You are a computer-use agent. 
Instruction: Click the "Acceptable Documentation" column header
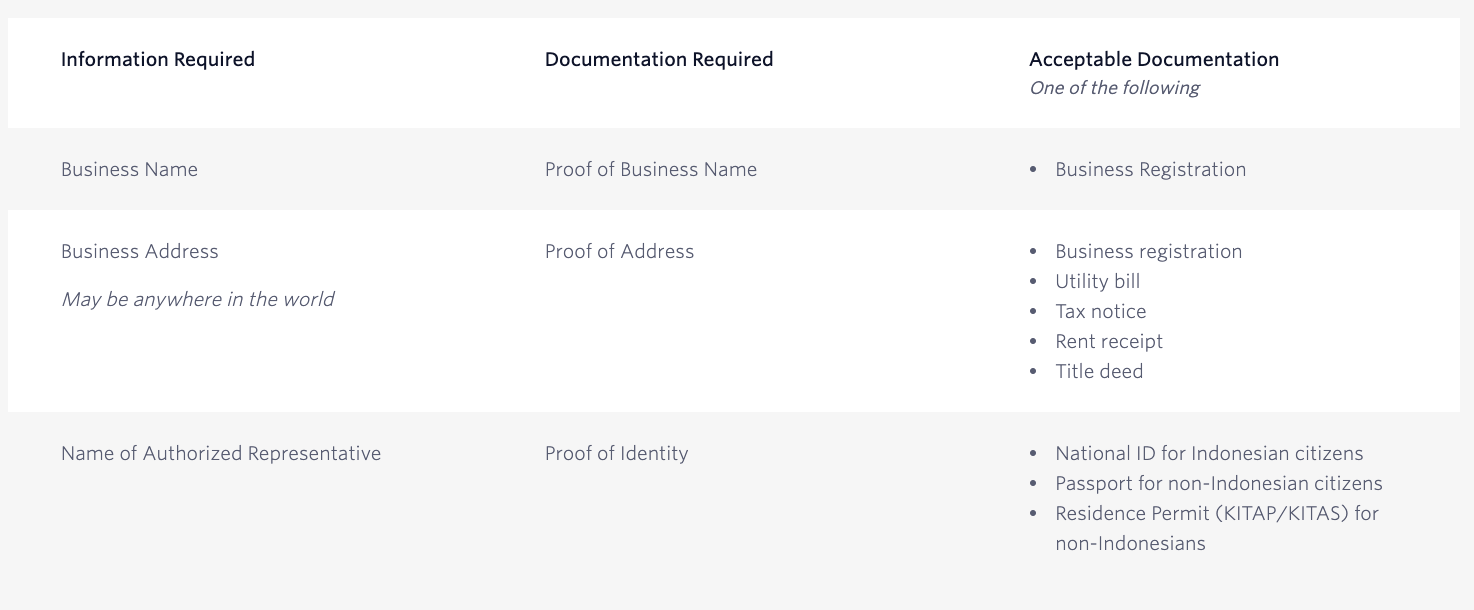(1154, 60)
